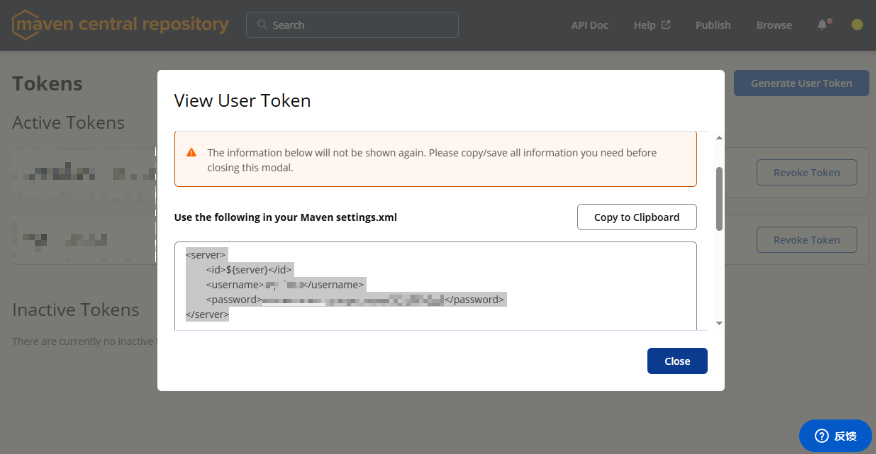Open the feedback help button
Image resolution: width=876 pixels, height=454 pixels.
pyautogui.click(x=835, y=436)
